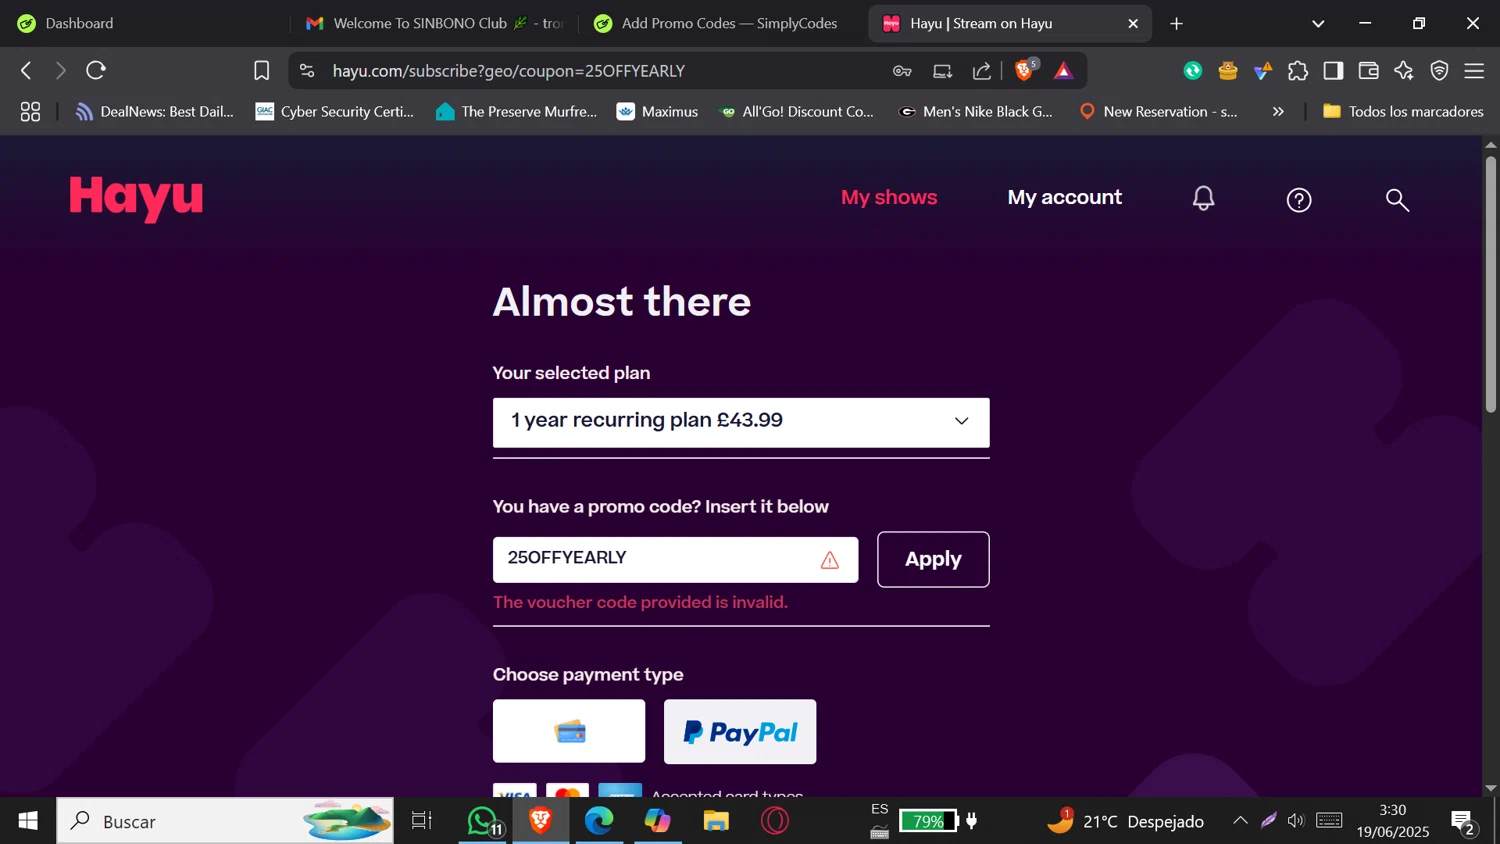Go to My shows
This screenshot has width=1500, height=844.
coord(889,197)
